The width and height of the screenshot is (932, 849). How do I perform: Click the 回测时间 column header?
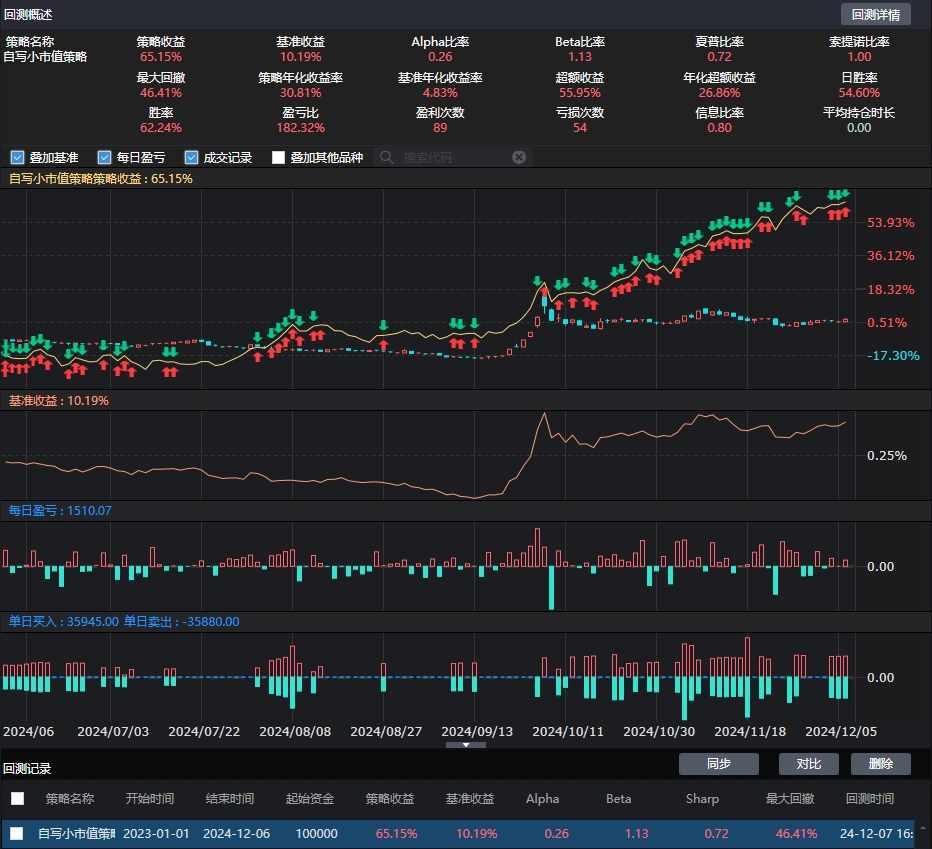(870, 798)
